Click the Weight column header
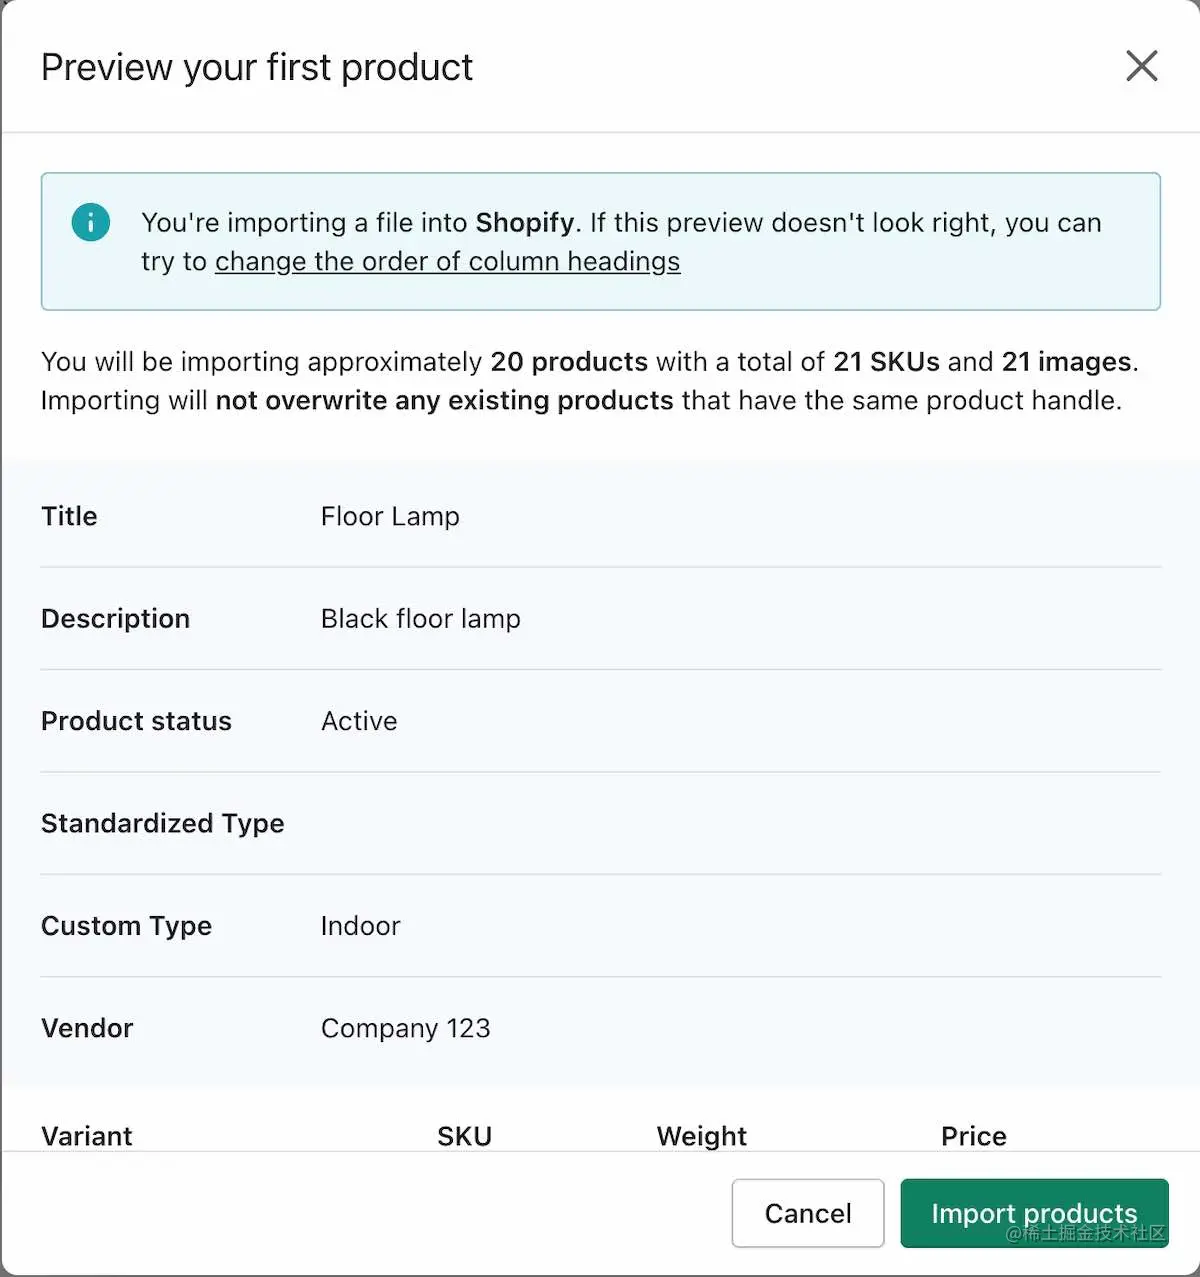This screenshot has width=1200, height=1277. point(701,1136)
